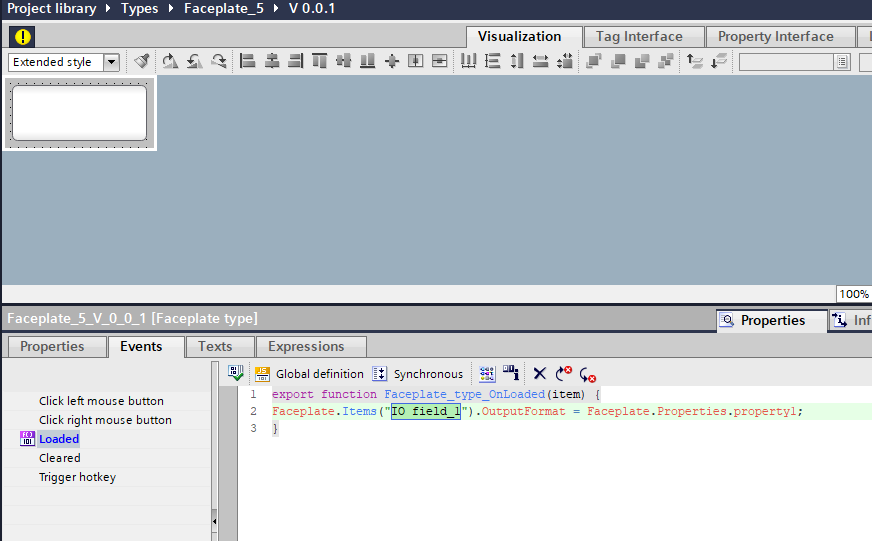The height and width of the screenshot is (541, 872).
Task: Toggle the Synchronous script mode
Action: tap(418, 374)
